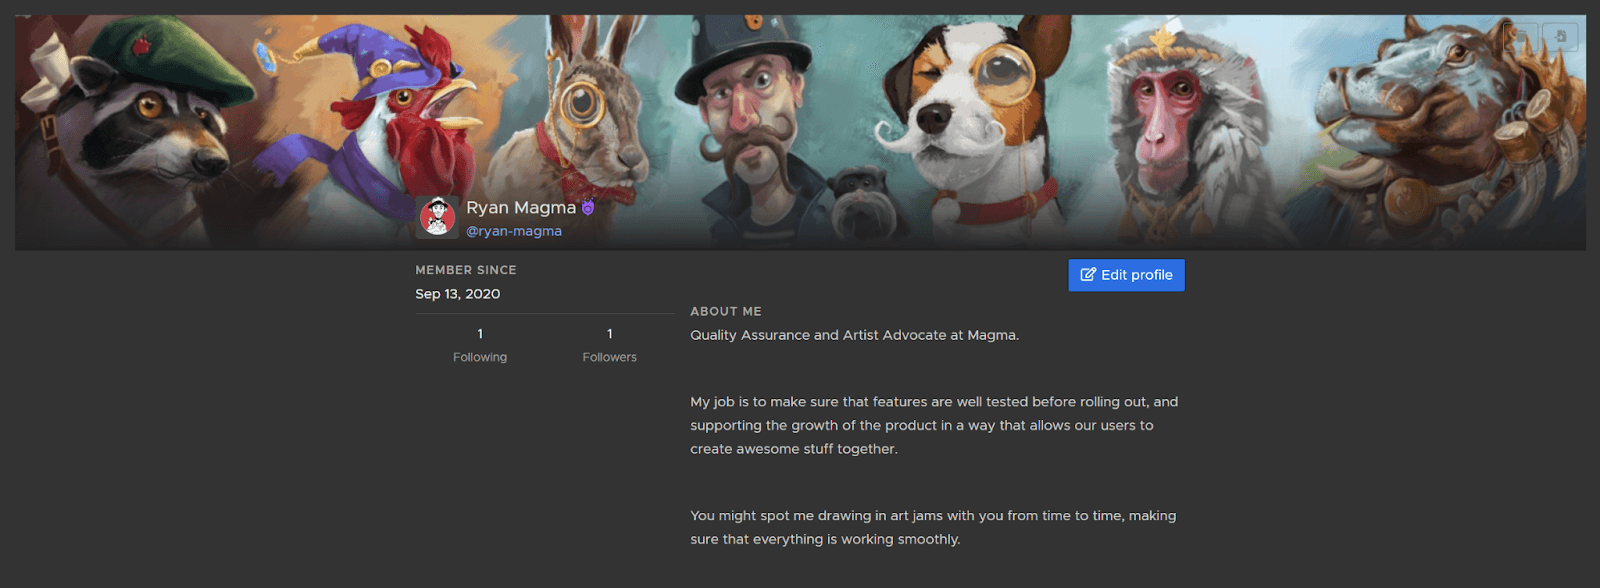The width and height of the screenshot is (1600, 588).
Task: Click the Ryan Magma display name
Action: (521, 207)
